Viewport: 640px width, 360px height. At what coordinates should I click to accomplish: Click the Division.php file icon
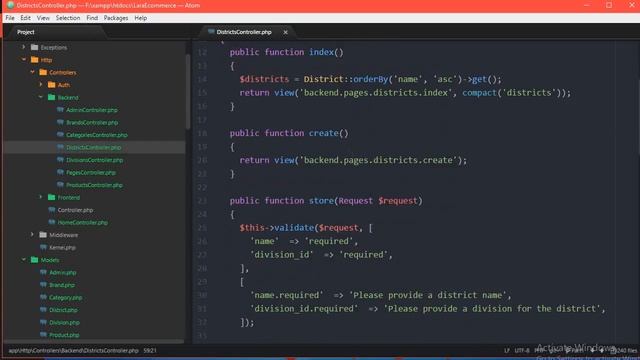[x=43, y=322]
